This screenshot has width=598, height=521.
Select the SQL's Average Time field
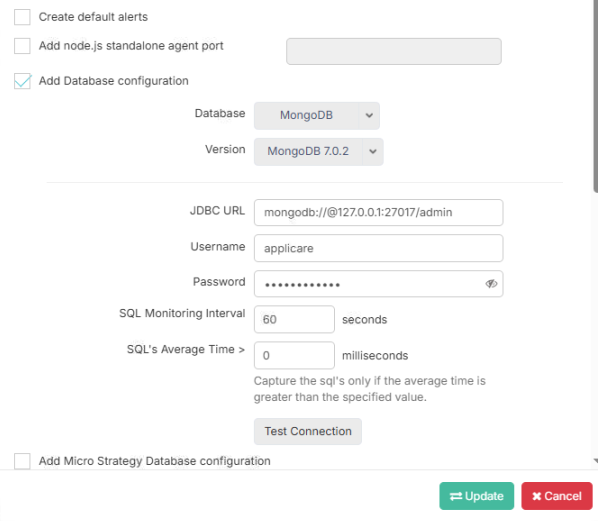pyautogui.click(x=294, y=355)
